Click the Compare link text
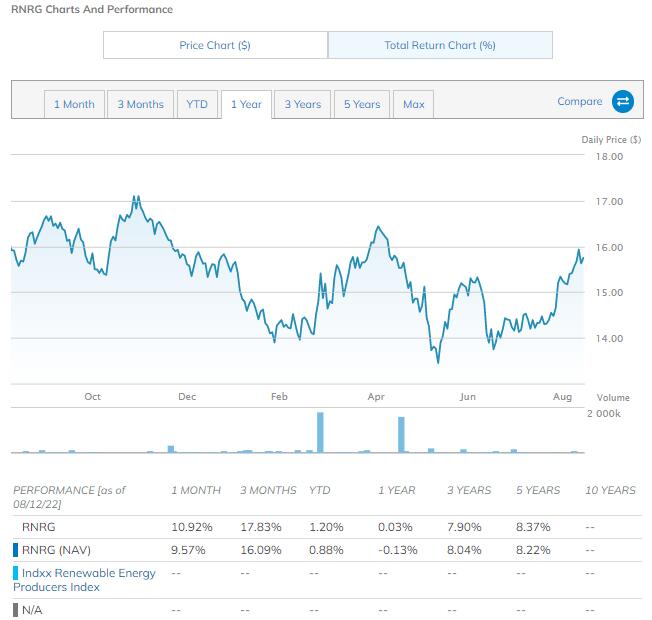Image resolution: width=652 pixels, height=620 pixels. (x=579, y=101)
